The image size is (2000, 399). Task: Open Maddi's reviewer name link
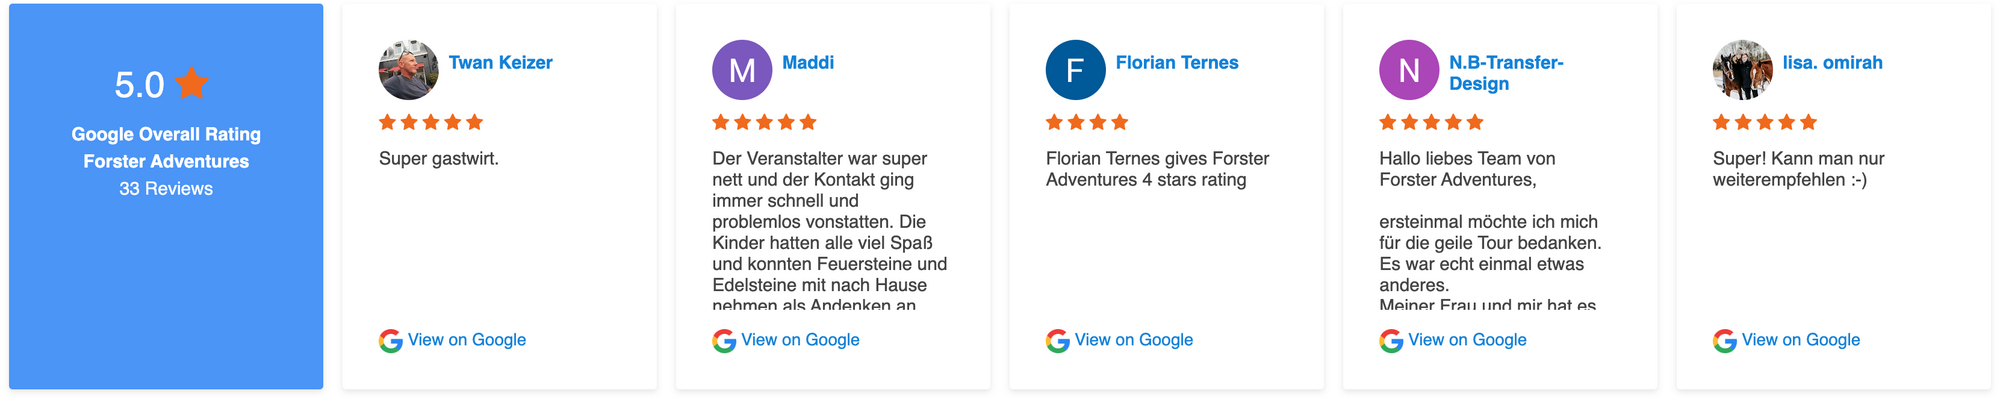click(808, 62)
